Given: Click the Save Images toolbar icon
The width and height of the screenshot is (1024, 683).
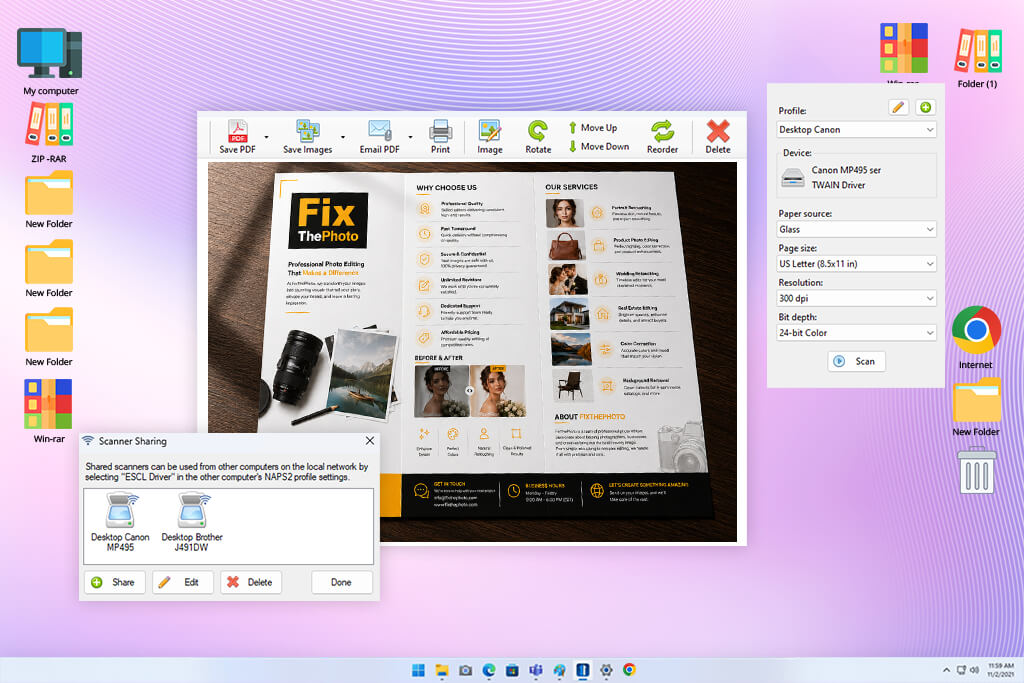Looking at the screenshot, I should 308,136.
